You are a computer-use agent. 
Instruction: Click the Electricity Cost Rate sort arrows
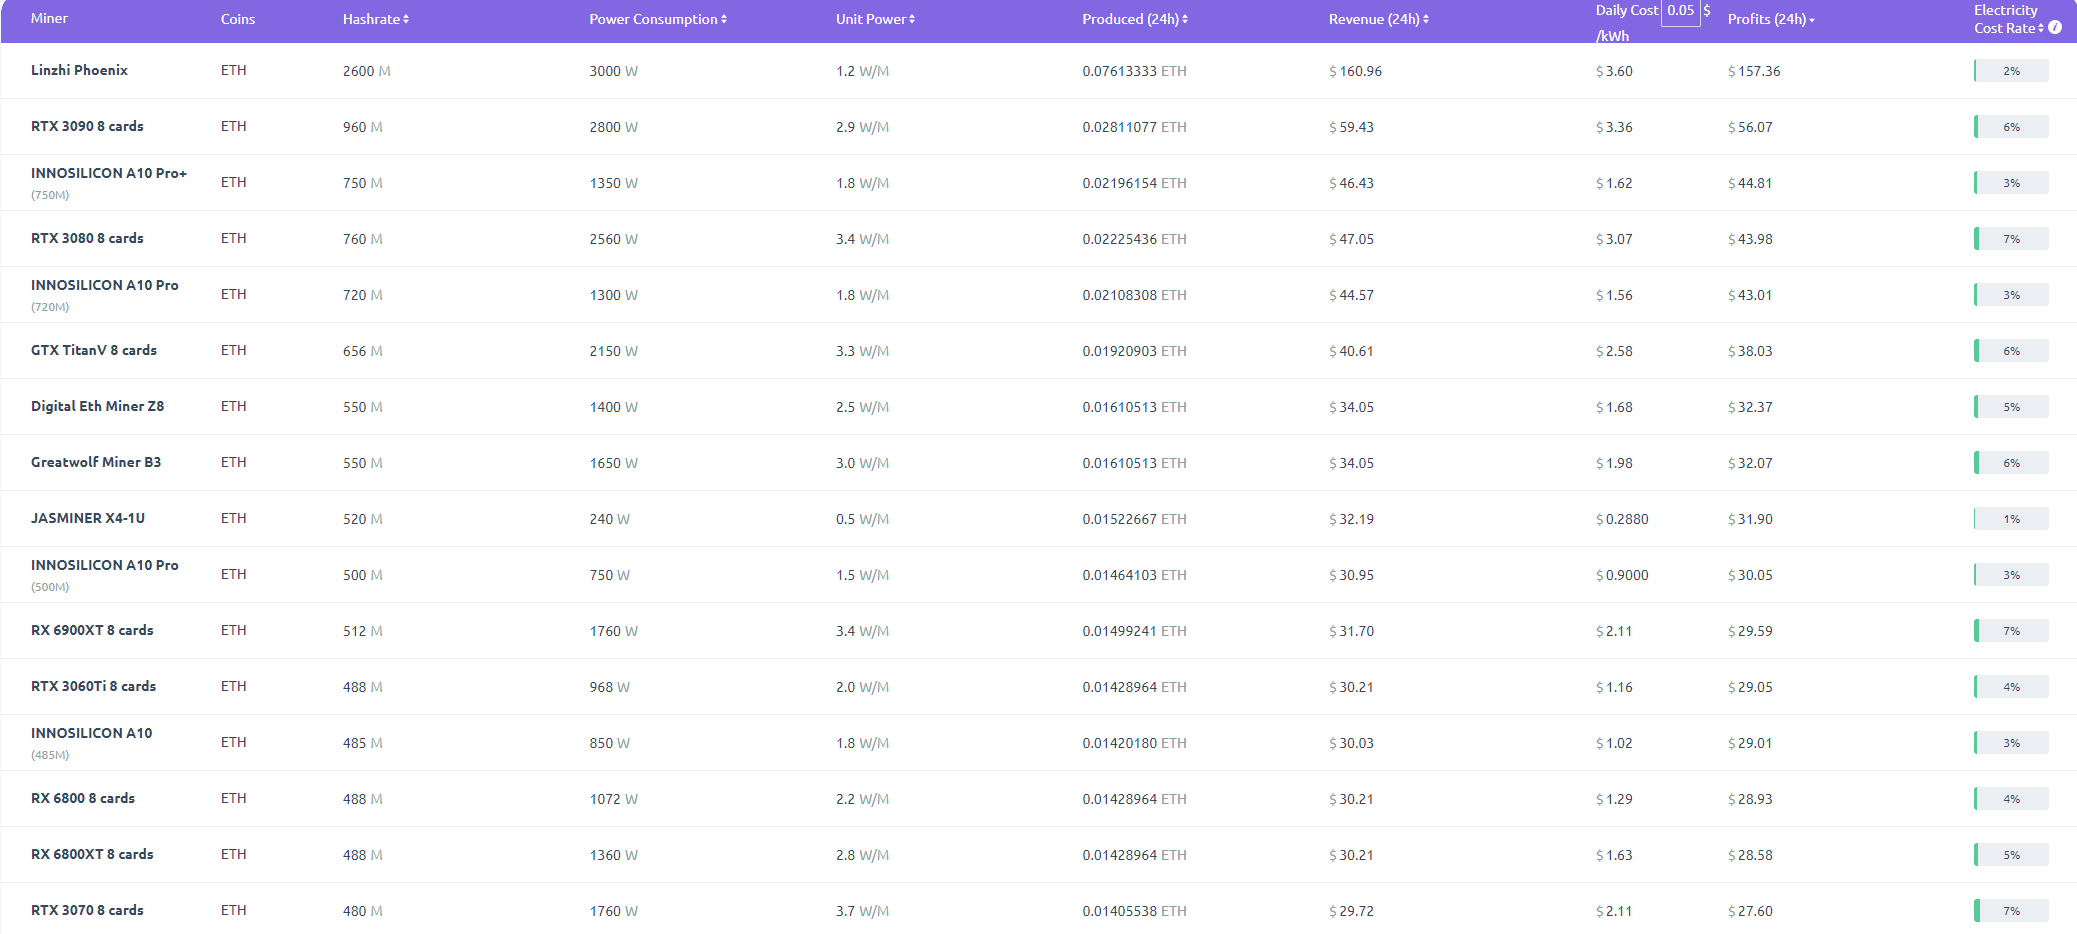click(x=2041, y=28)
